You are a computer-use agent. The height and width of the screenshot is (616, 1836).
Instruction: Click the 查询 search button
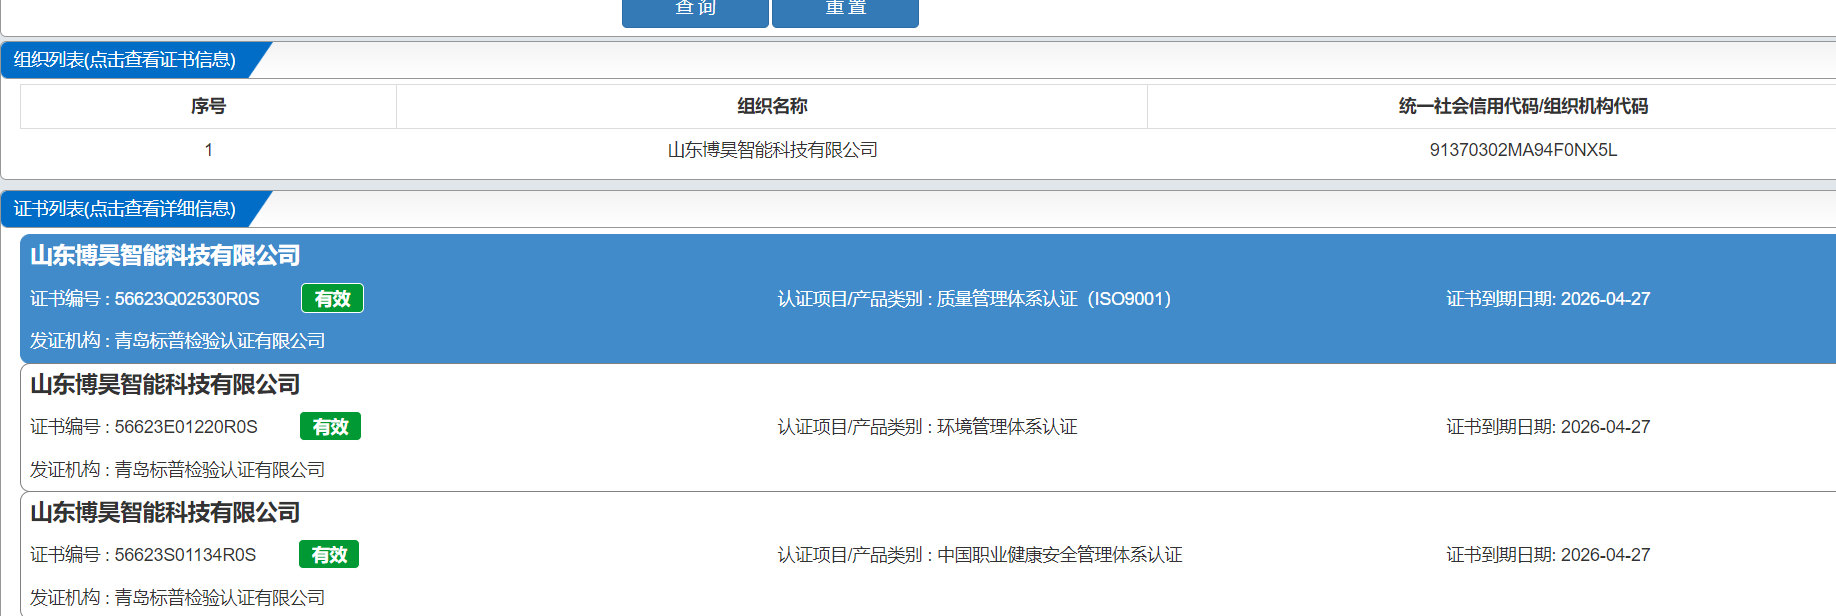pos(695,12)
